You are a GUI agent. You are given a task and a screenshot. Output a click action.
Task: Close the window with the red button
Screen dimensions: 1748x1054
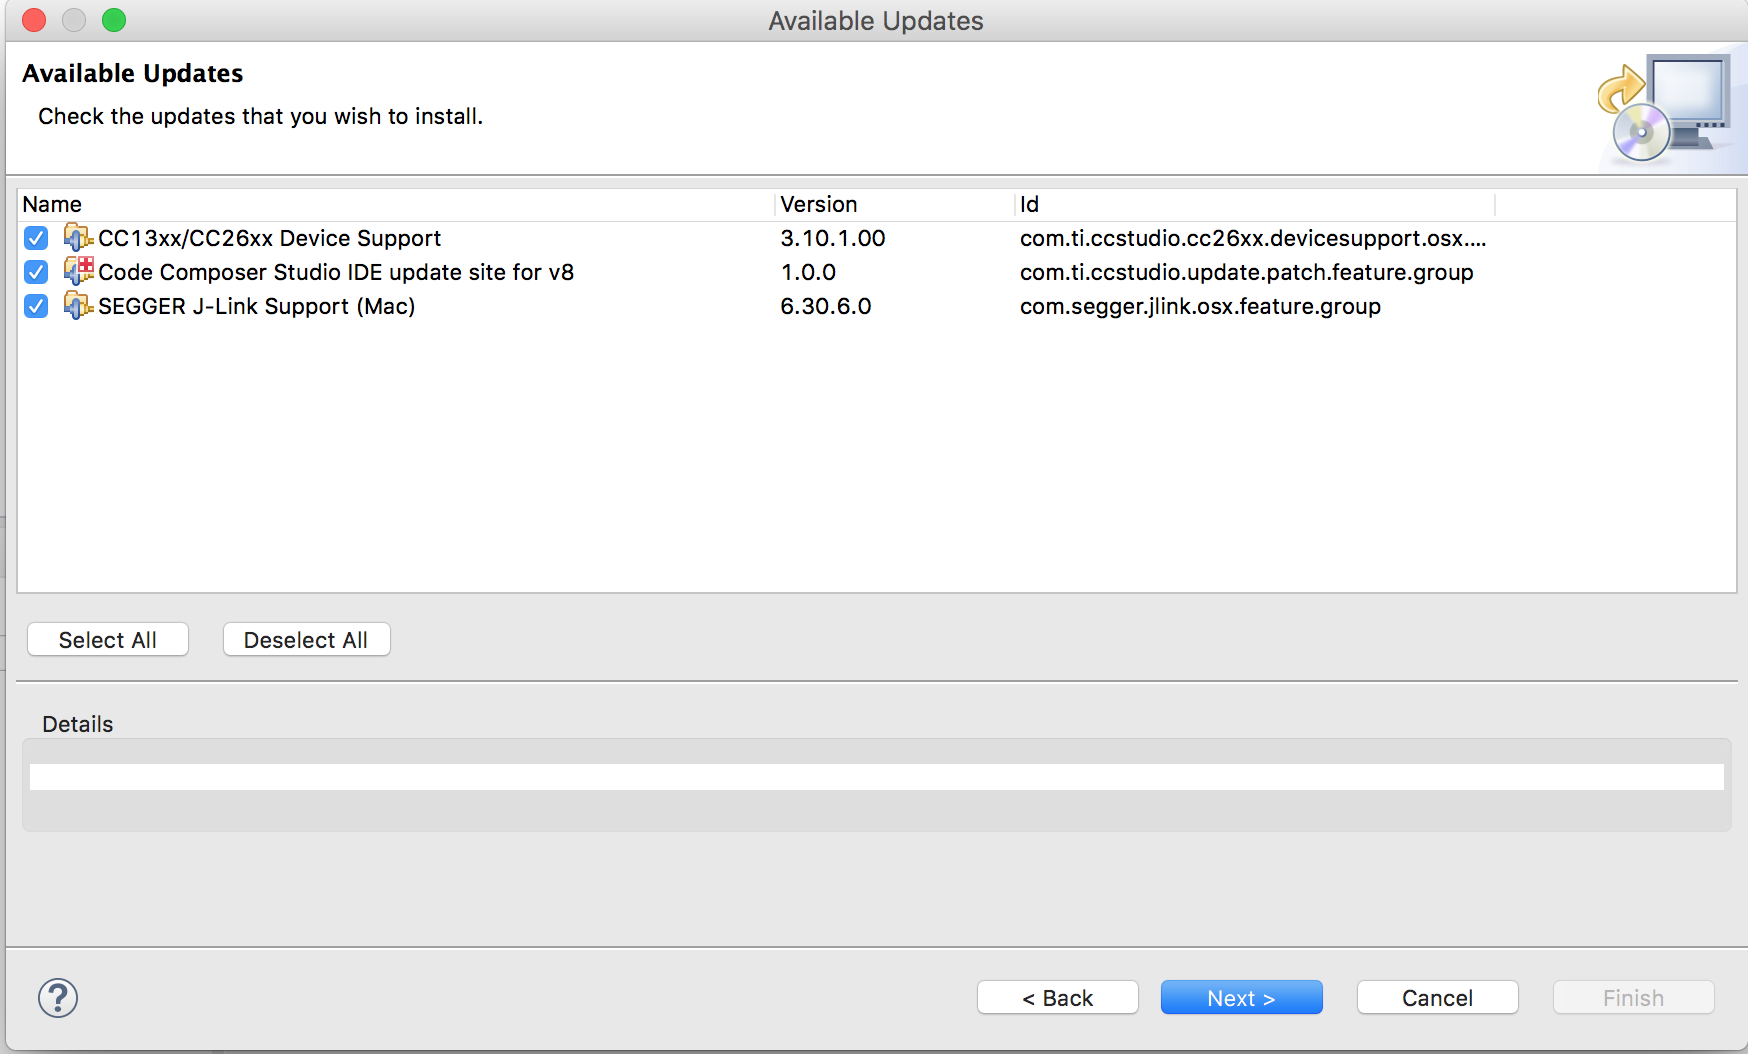pyautogui.click(x=34, y=20)
